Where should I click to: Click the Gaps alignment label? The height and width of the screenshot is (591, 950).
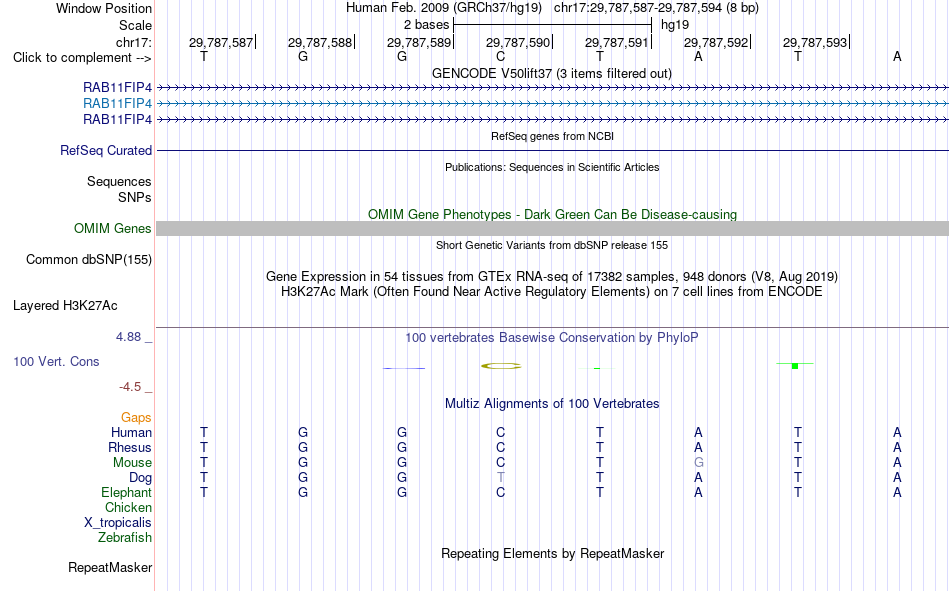136,418
